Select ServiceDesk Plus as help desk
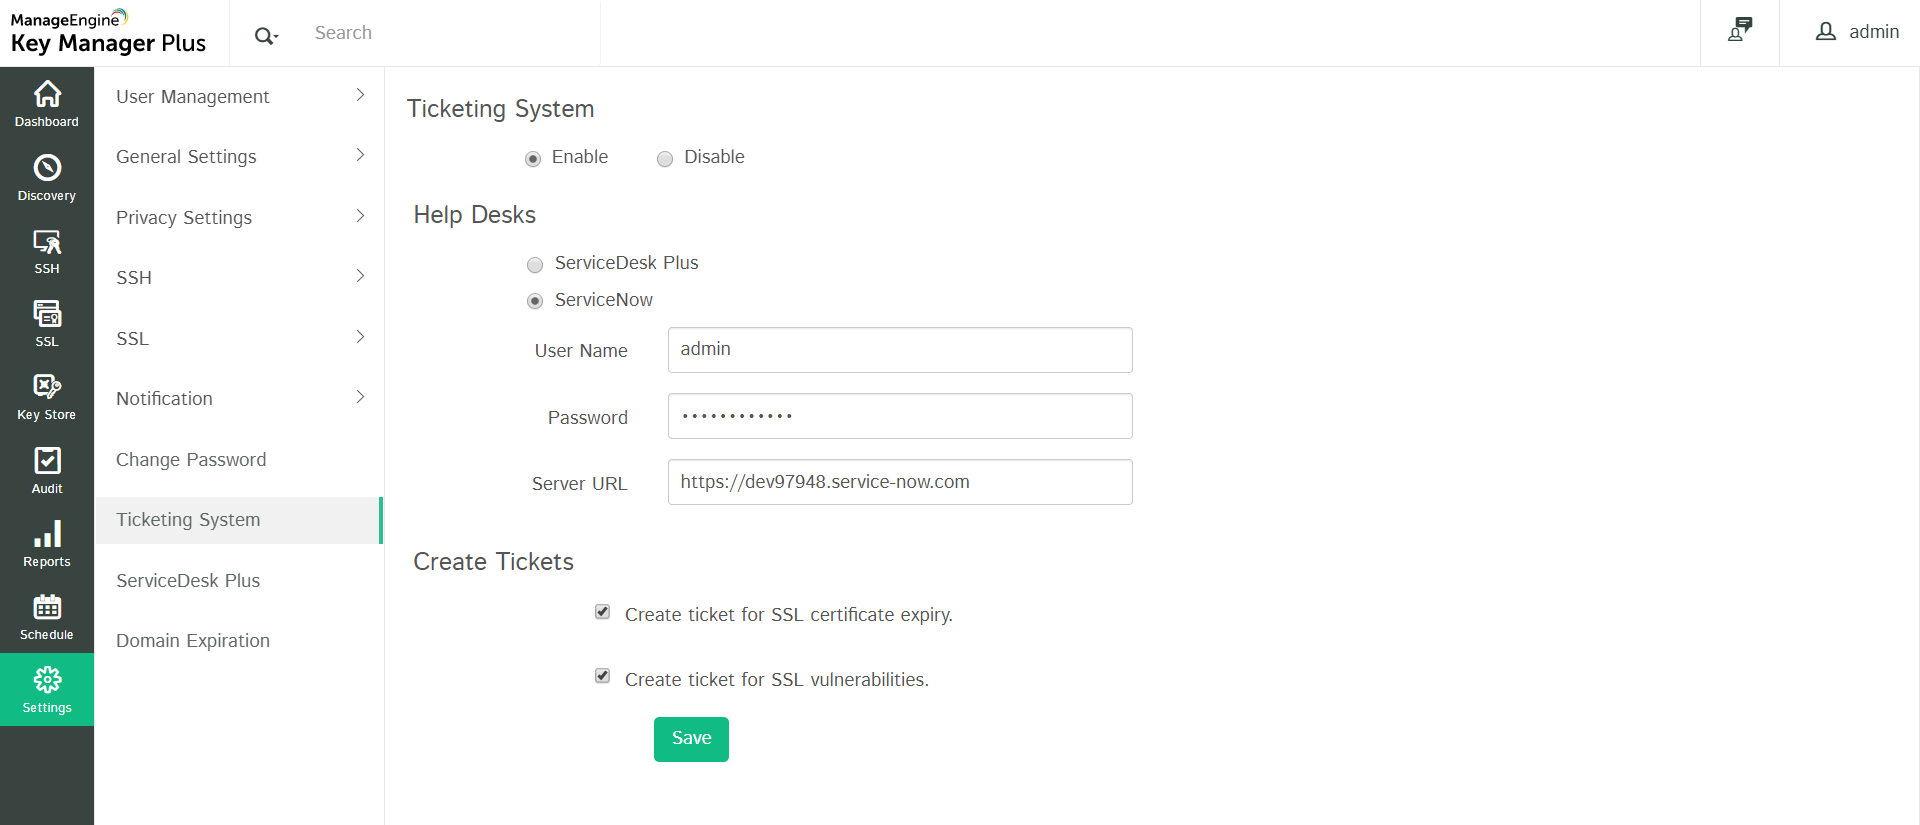This screenshot has width=1920, height=825. coord(535,264)
